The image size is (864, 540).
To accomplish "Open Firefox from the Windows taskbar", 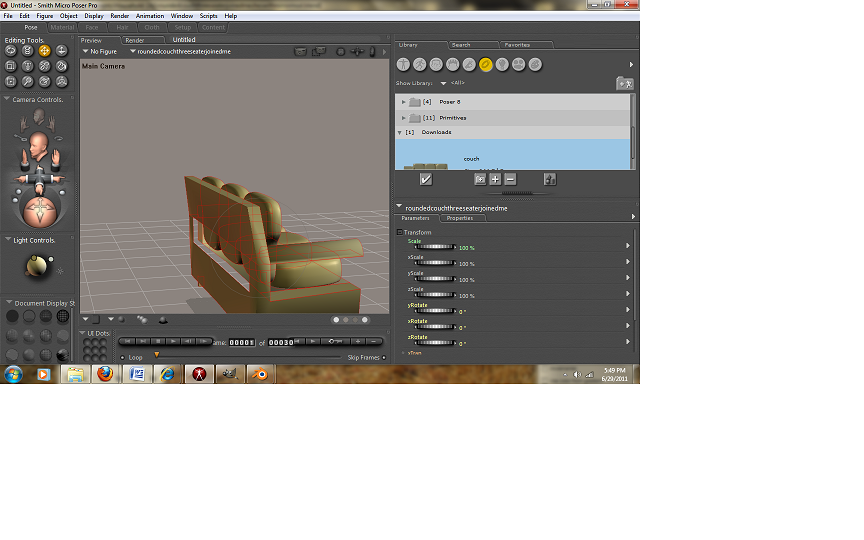I will pos(105,374).
